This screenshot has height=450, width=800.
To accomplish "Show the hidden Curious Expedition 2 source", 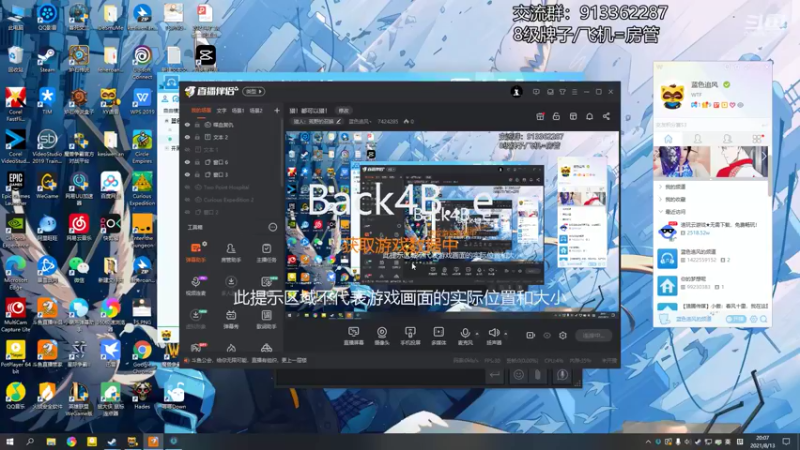I will [187, 200].
